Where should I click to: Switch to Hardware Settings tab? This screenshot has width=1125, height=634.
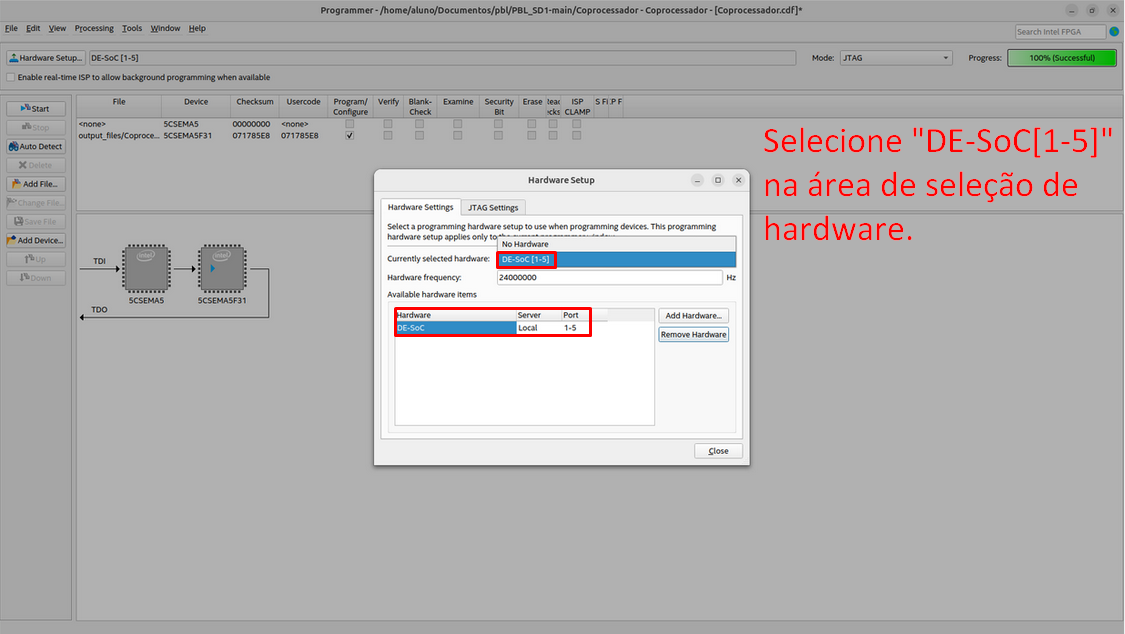coord(420,207)
